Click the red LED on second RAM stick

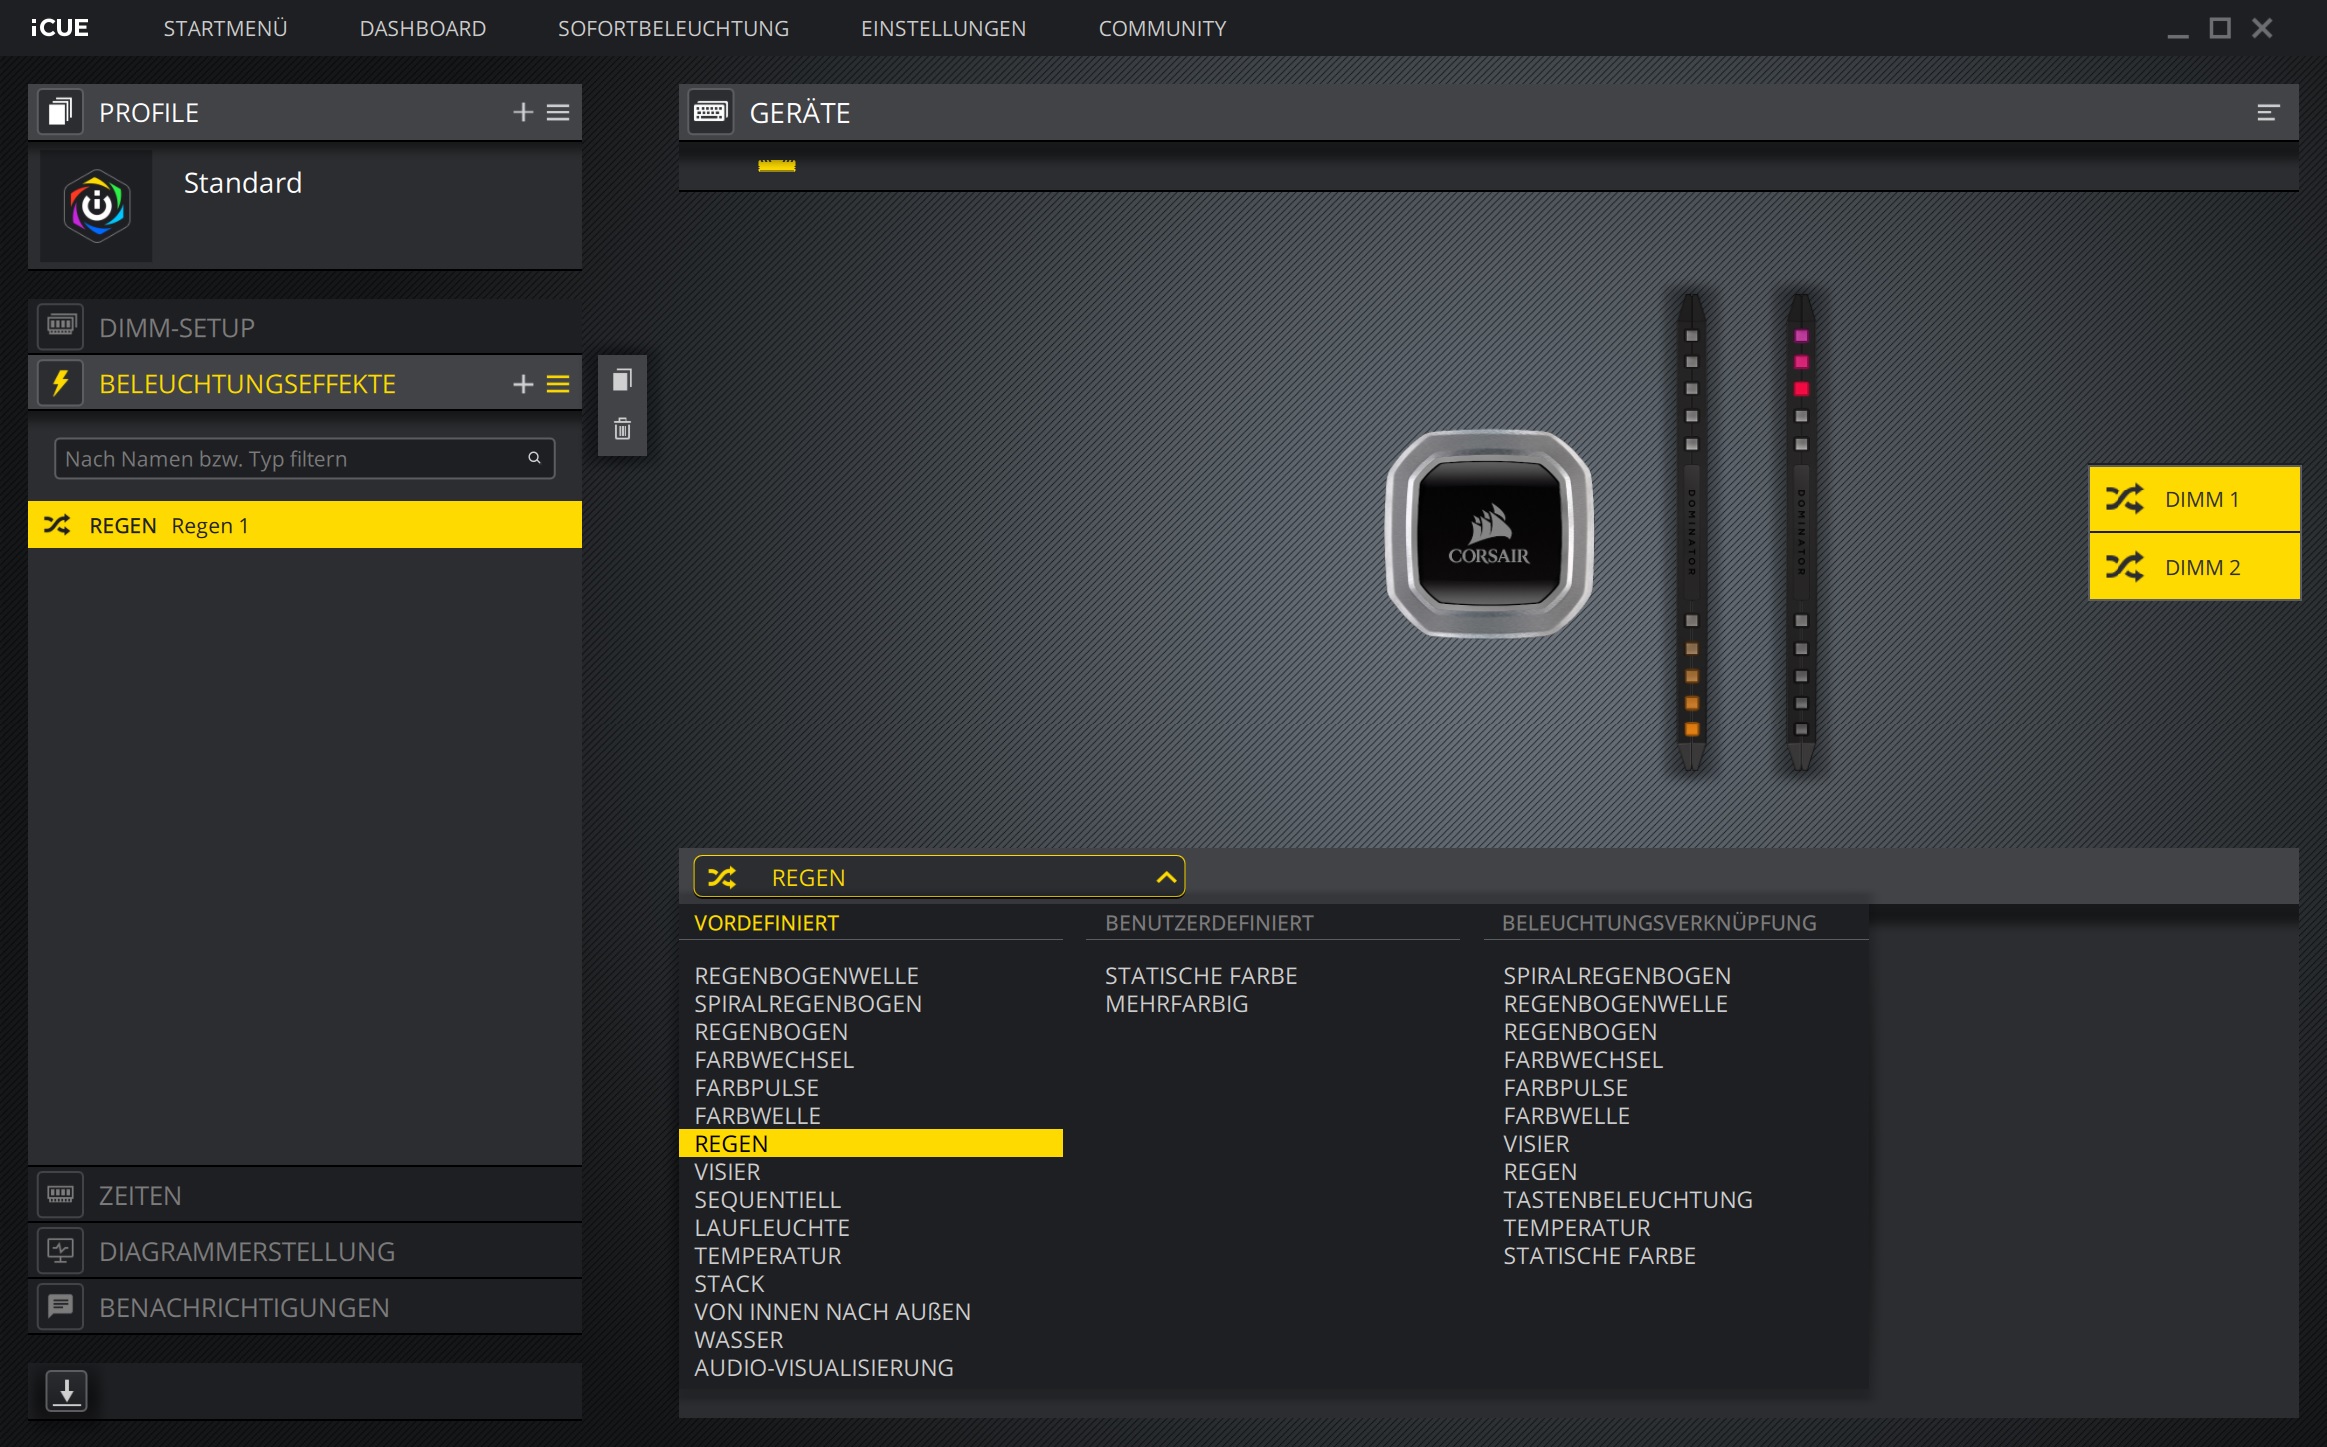(x=1800, y=388)
